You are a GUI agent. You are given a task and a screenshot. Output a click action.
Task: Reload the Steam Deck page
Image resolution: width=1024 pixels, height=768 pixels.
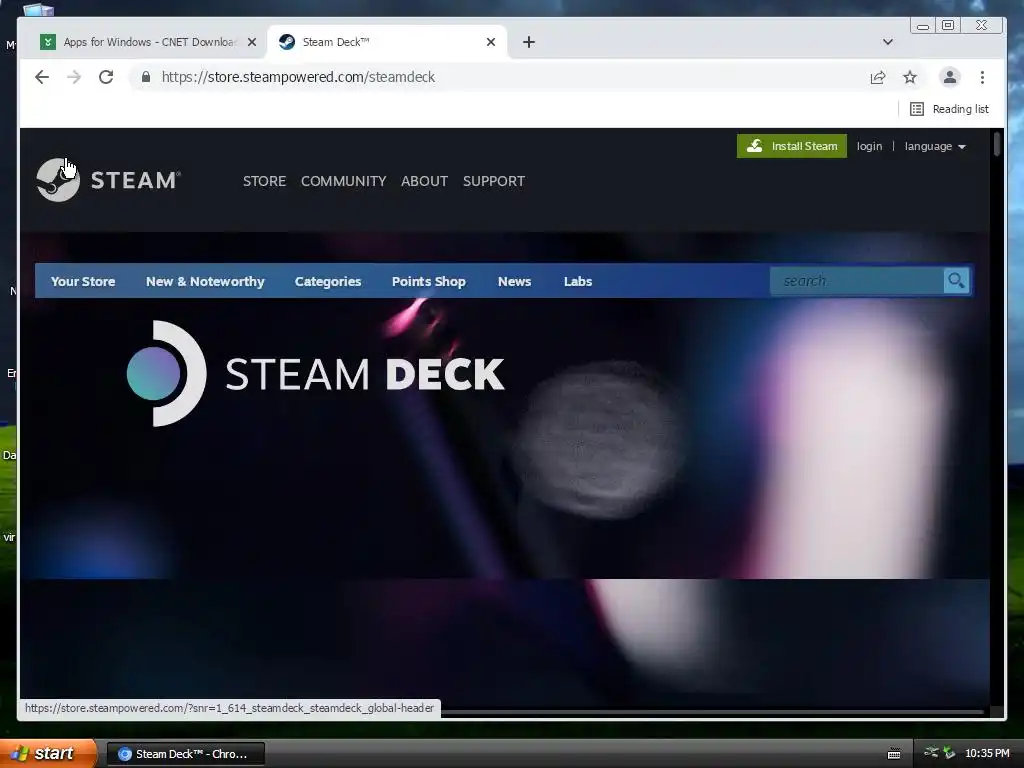[106, 77]
